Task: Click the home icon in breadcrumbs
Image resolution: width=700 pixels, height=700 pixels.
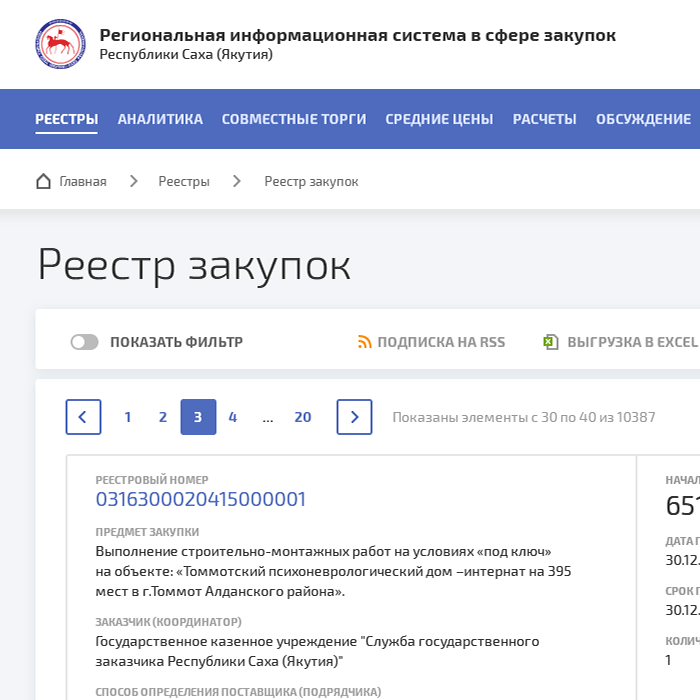Action: click(43, 181)
